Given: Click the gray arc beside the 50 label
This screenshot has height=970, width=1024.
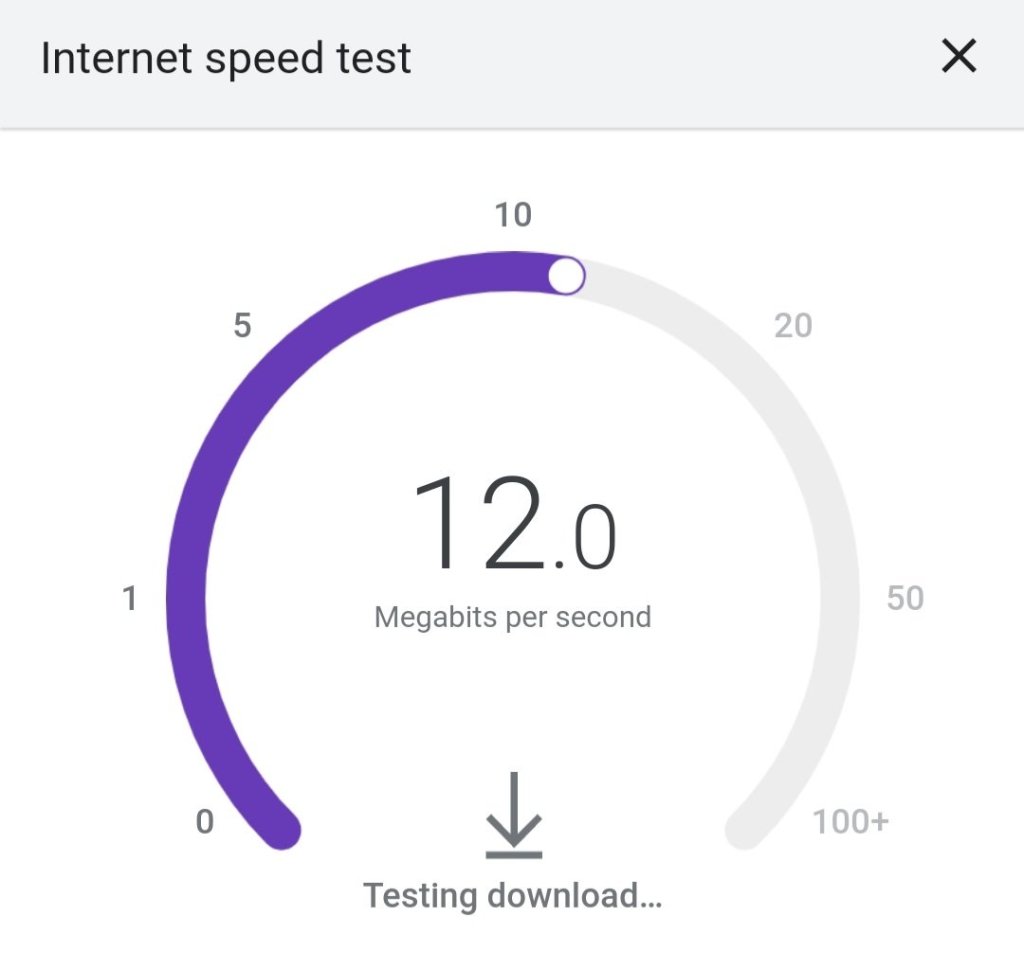Looking at the screenshot, I should 840,598.
